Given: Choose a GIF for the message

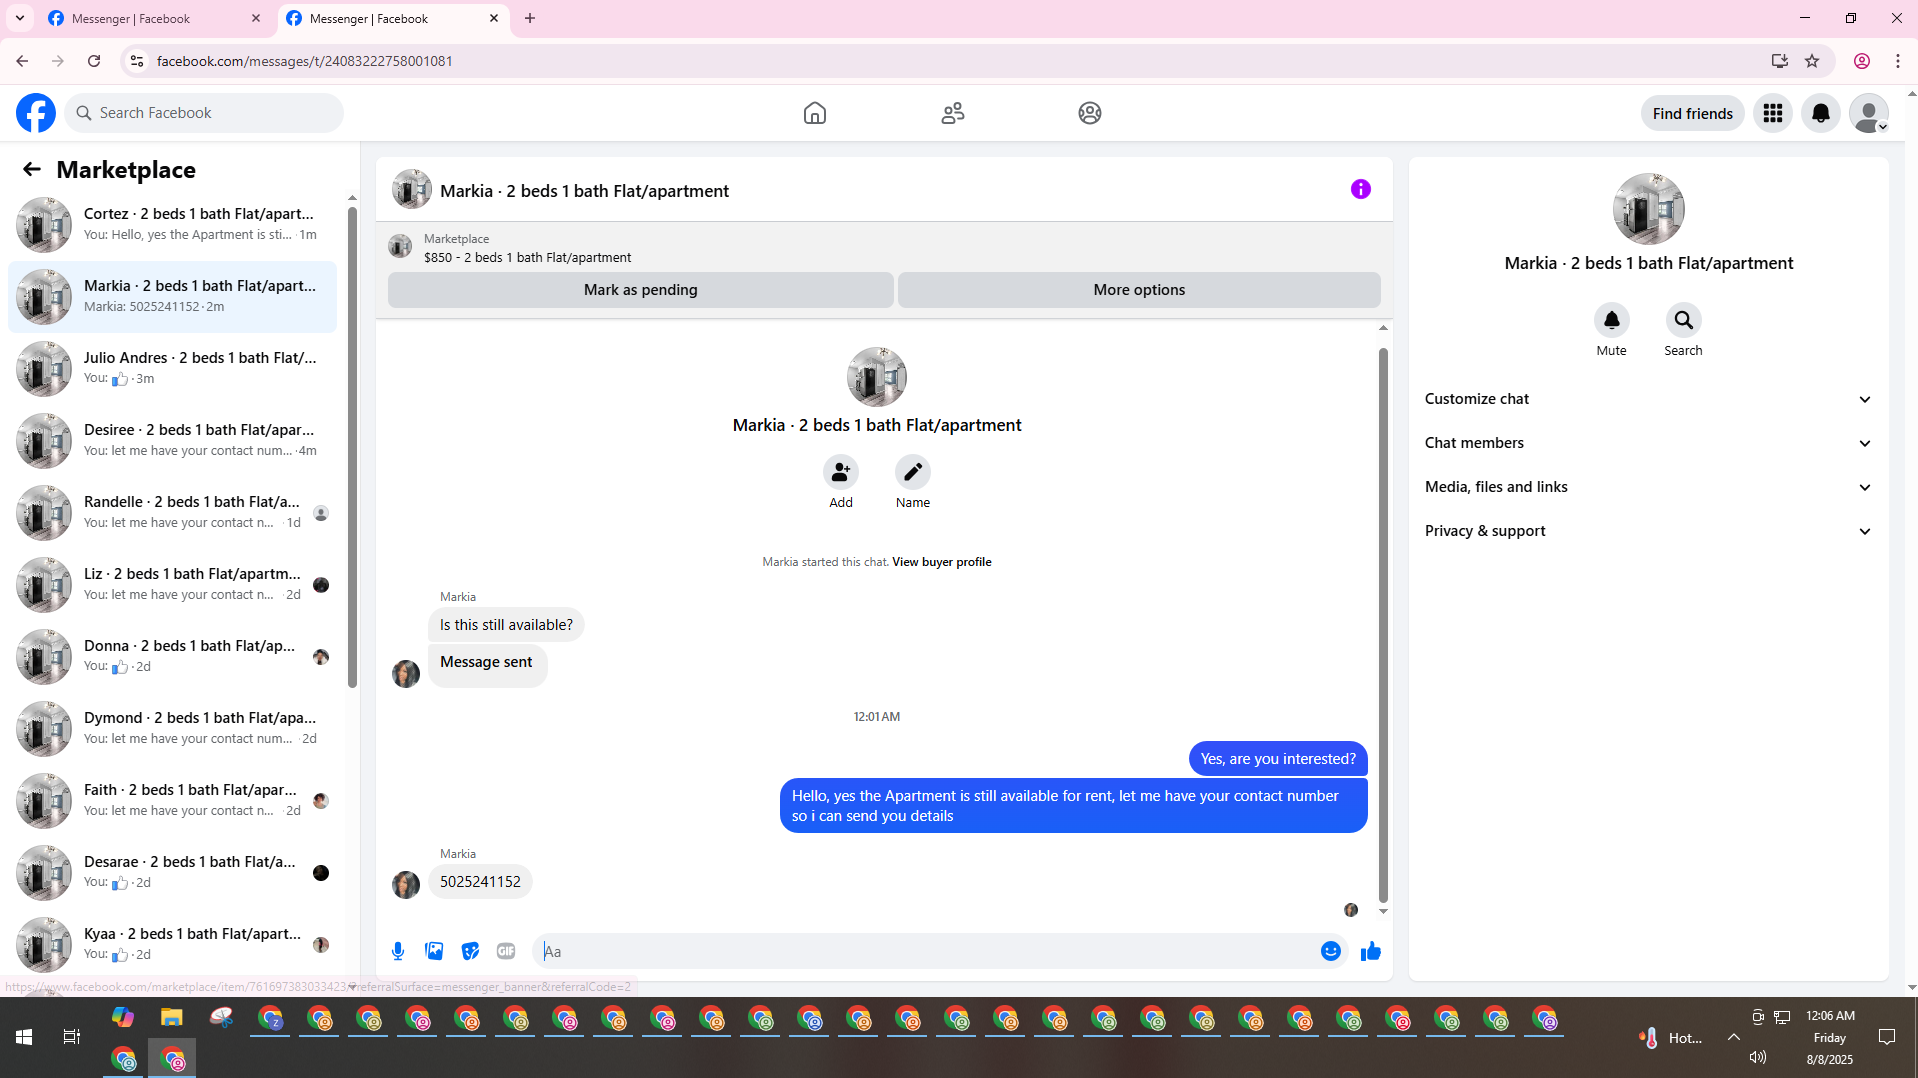Looking at the screenshot, I should [x=506, y=951].
